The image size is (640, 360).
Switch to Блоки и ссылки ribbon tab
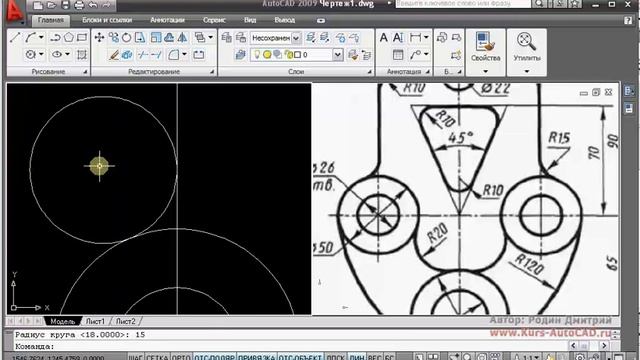tap(107, 20)
